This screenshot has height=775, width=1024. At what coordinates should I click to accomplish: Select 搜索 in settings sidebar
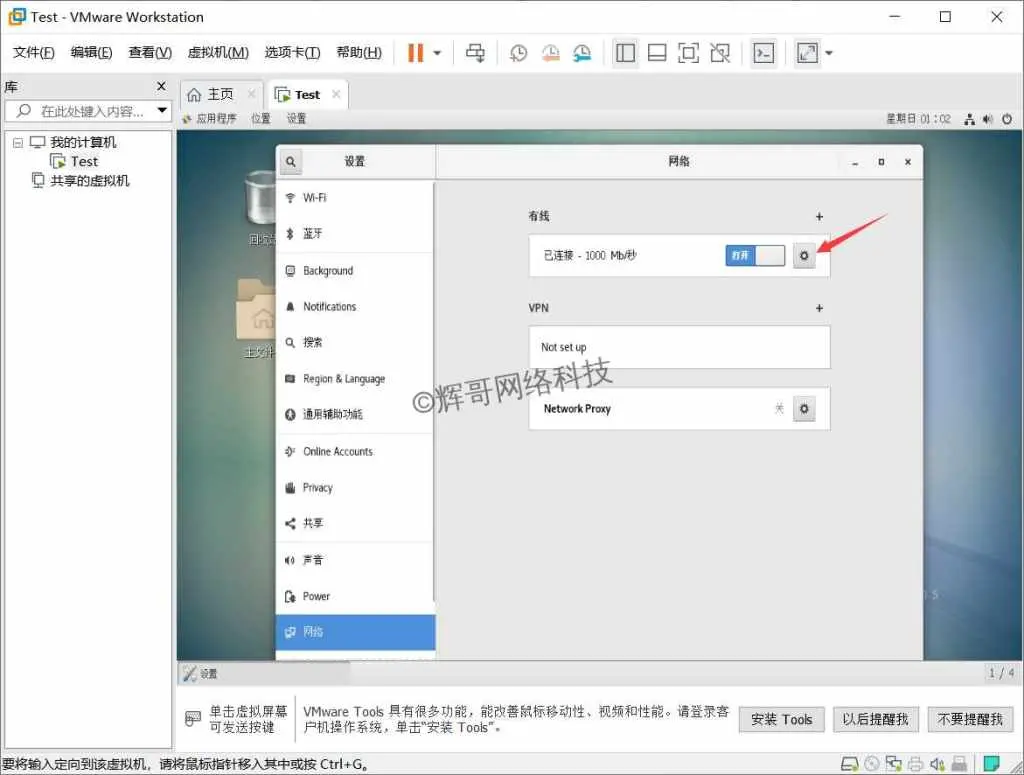[355, 342]
